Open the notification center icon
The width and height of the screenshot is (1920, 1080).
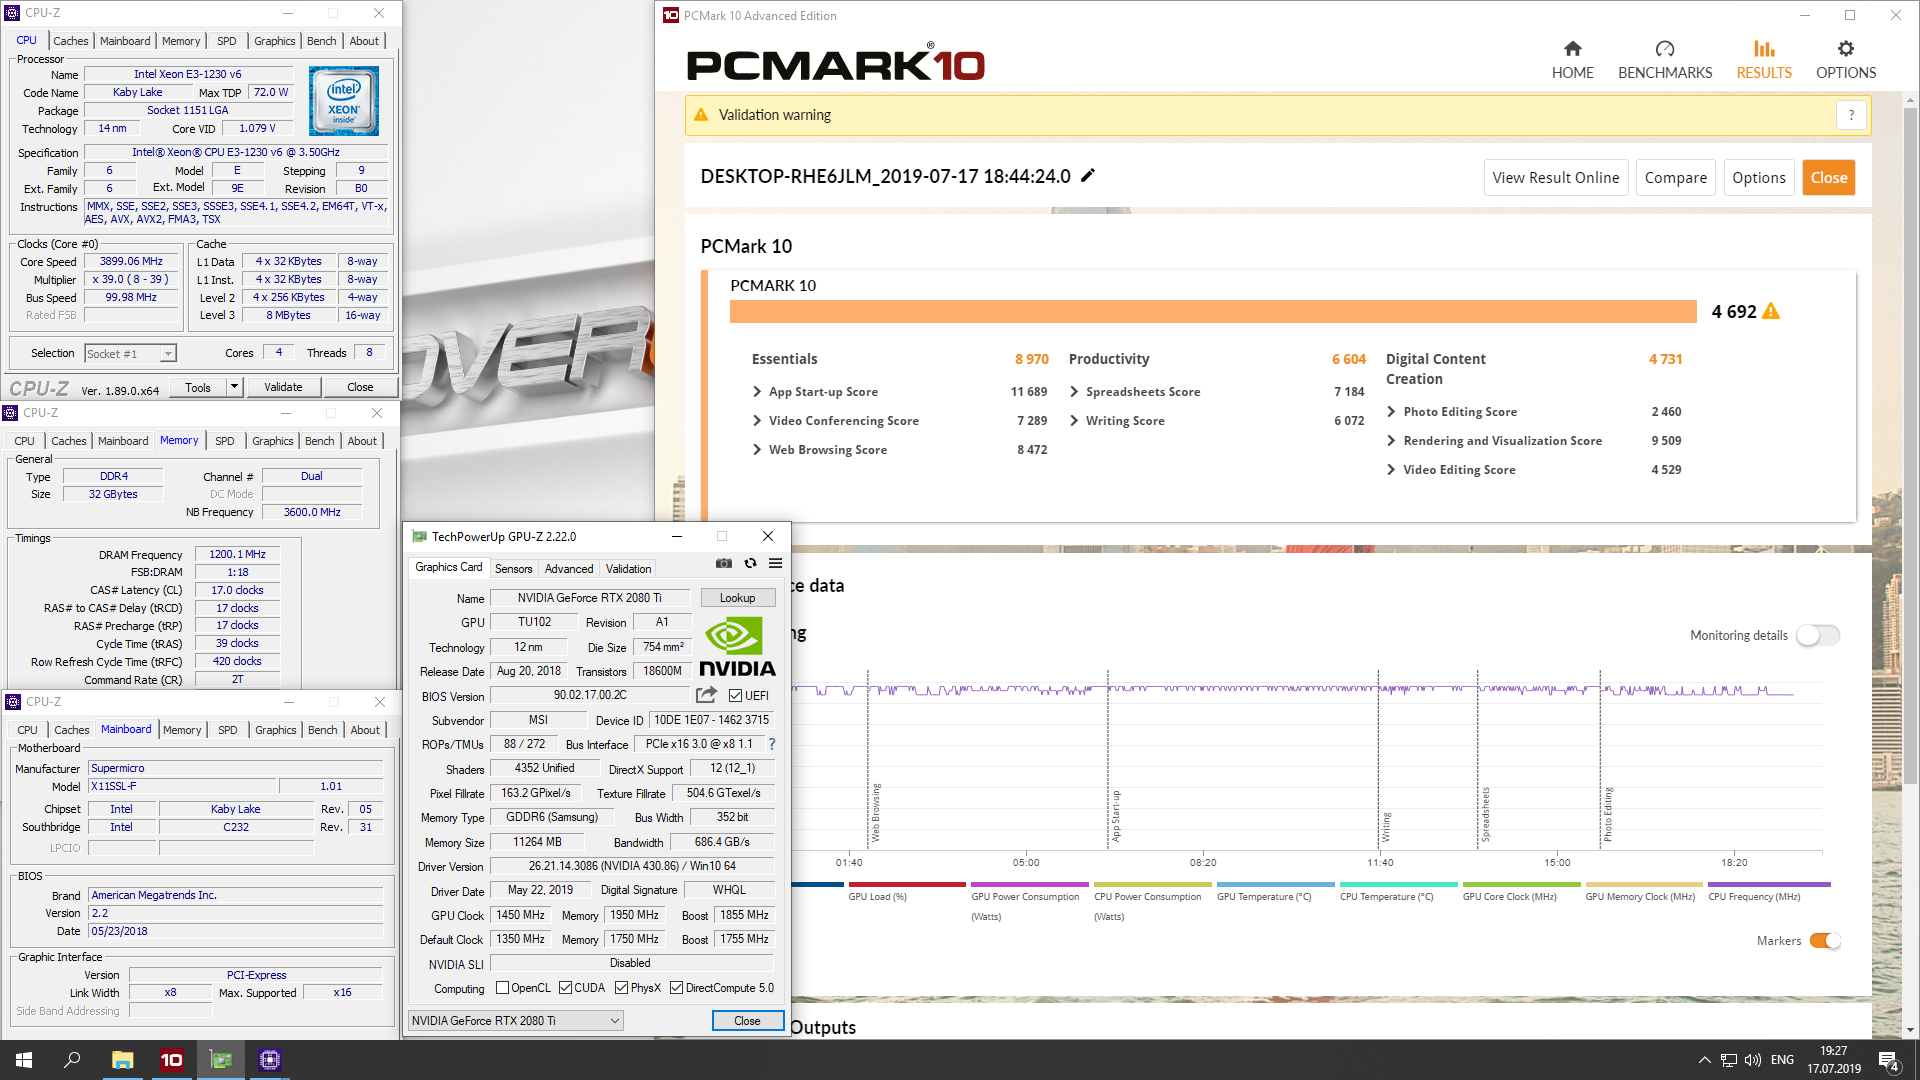1889,1060
